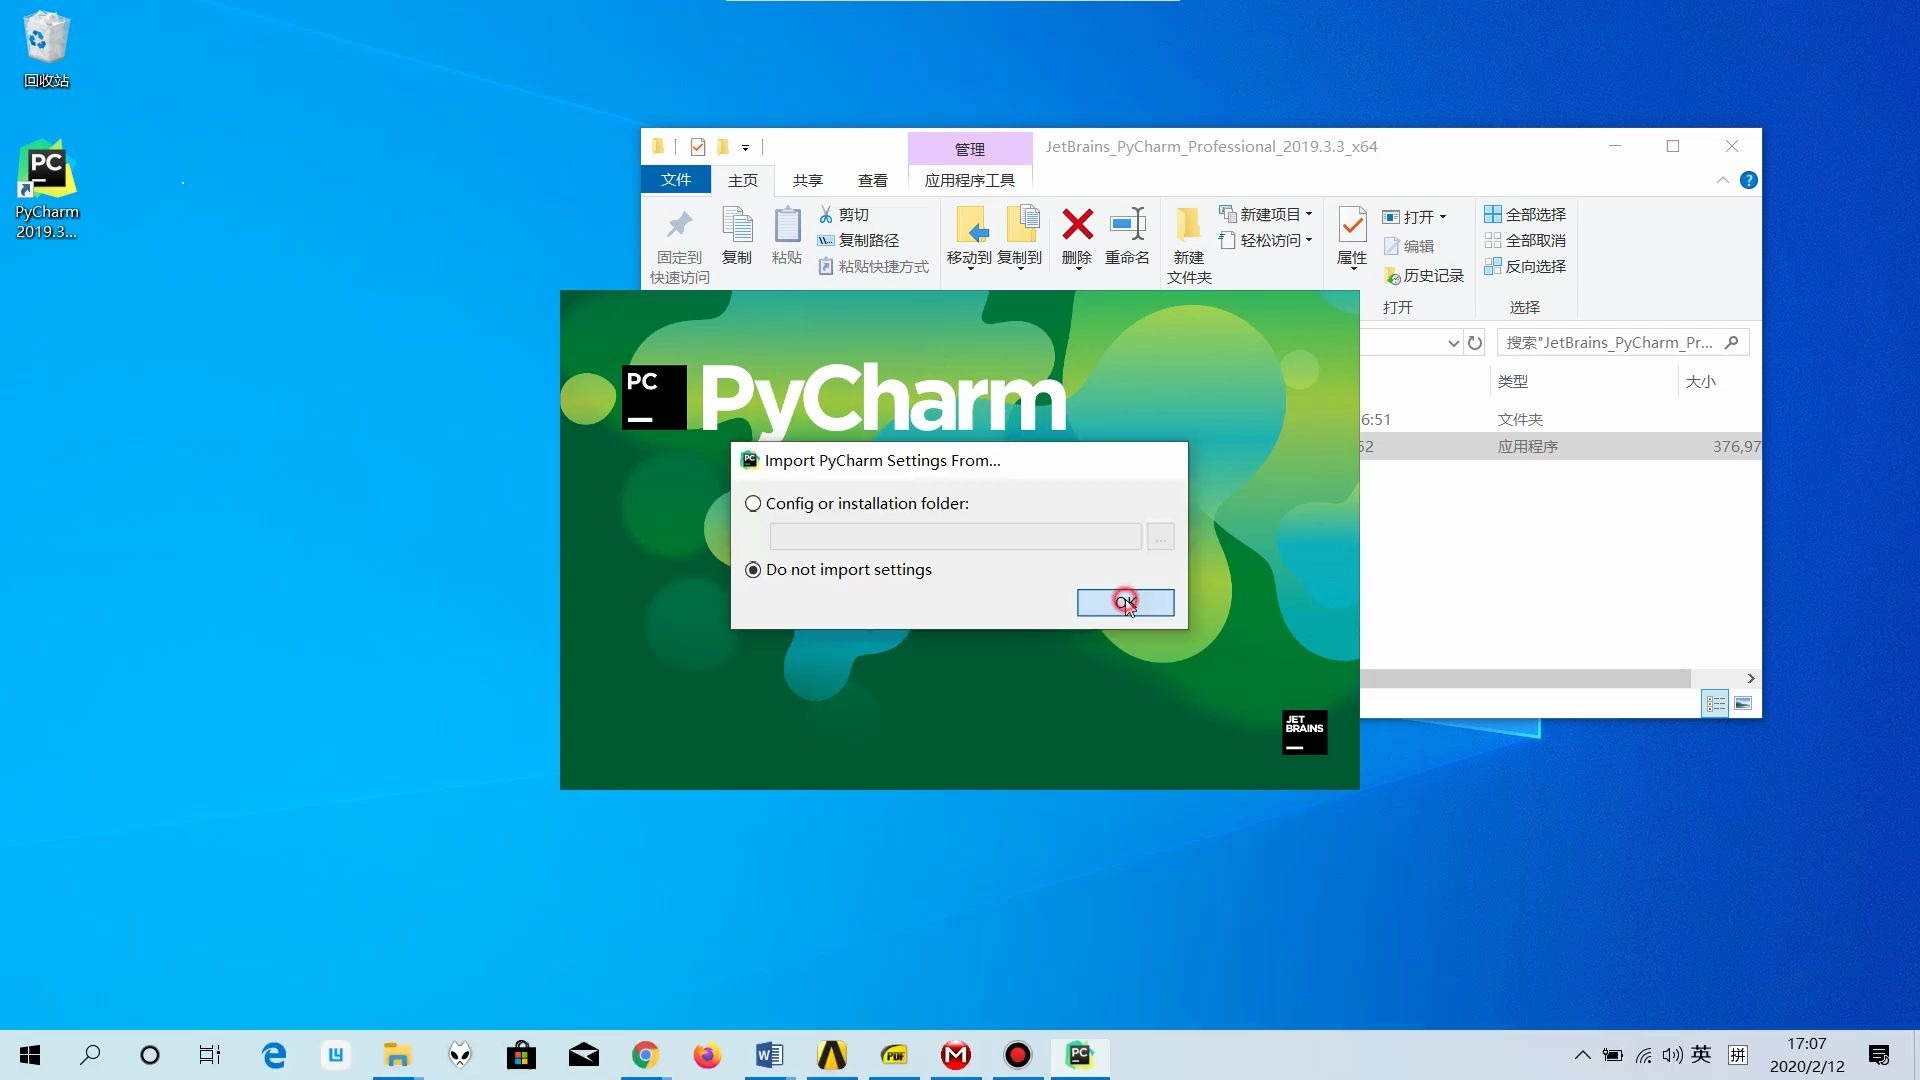This screenshot has height=1080, width=1920.
Task: Expand the 新建项目 dropdown
Action: click(x=1308, y=213)
